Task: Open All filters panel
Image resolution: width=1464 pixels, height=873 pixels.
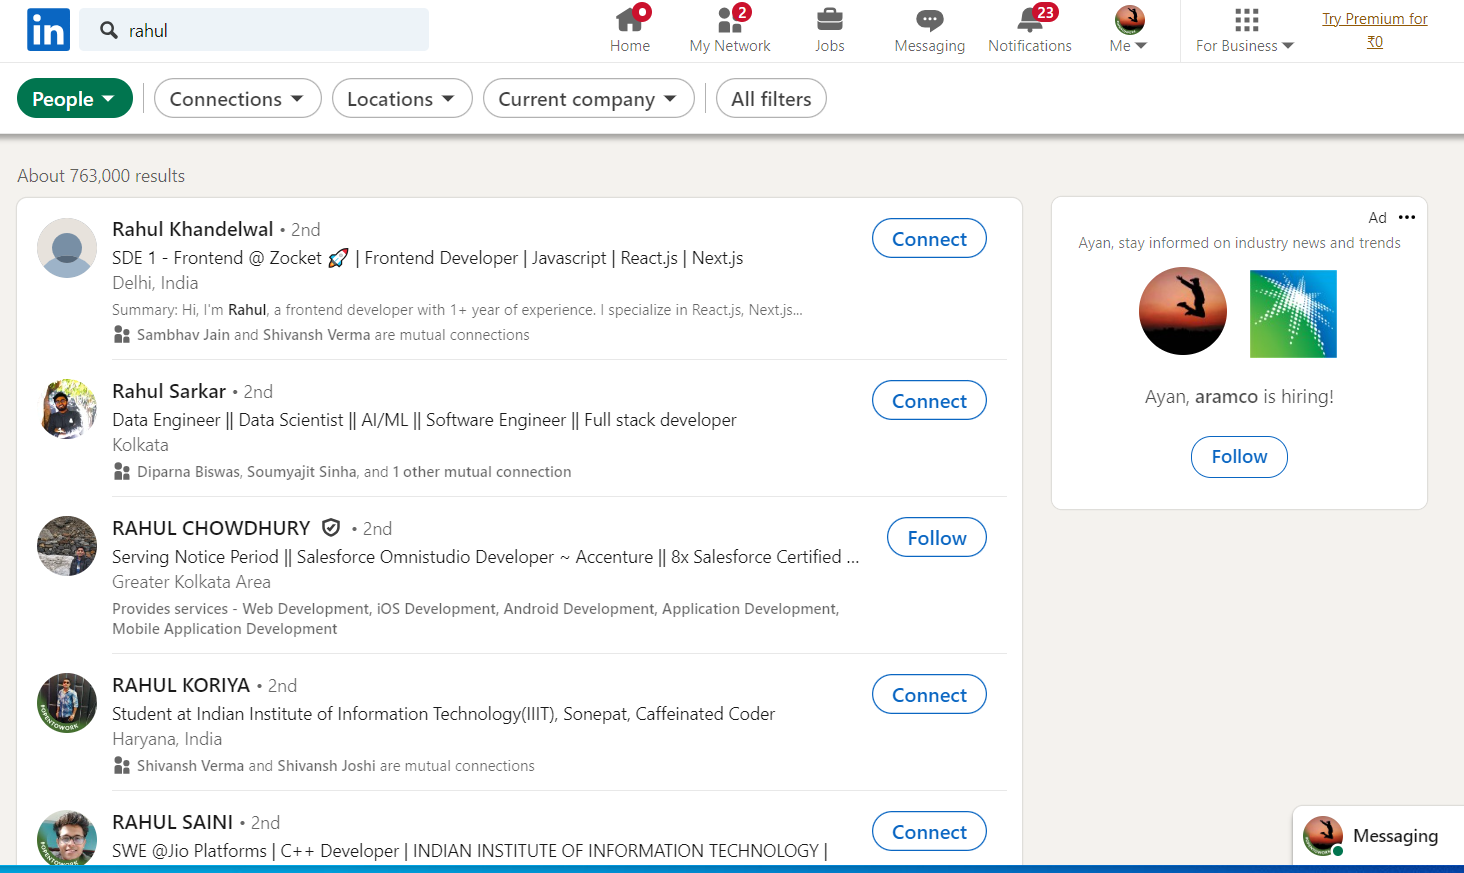Action: [771, 98]
